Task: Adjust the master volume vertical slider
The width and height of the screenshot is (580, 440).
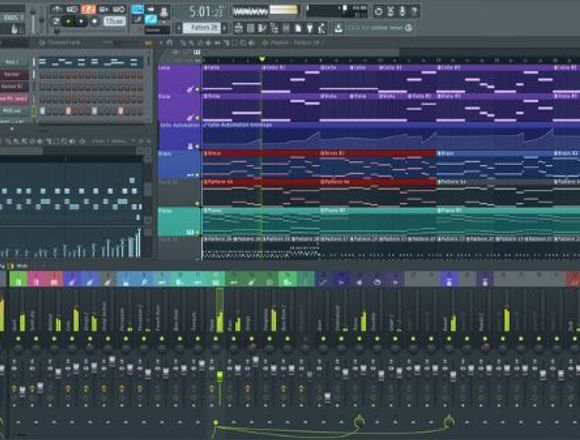Action: 33,20
